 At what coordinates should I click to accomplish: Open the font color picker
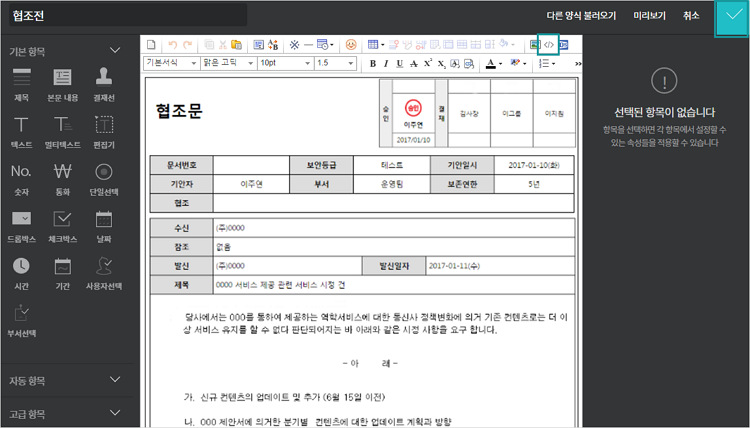coord(493,63)
